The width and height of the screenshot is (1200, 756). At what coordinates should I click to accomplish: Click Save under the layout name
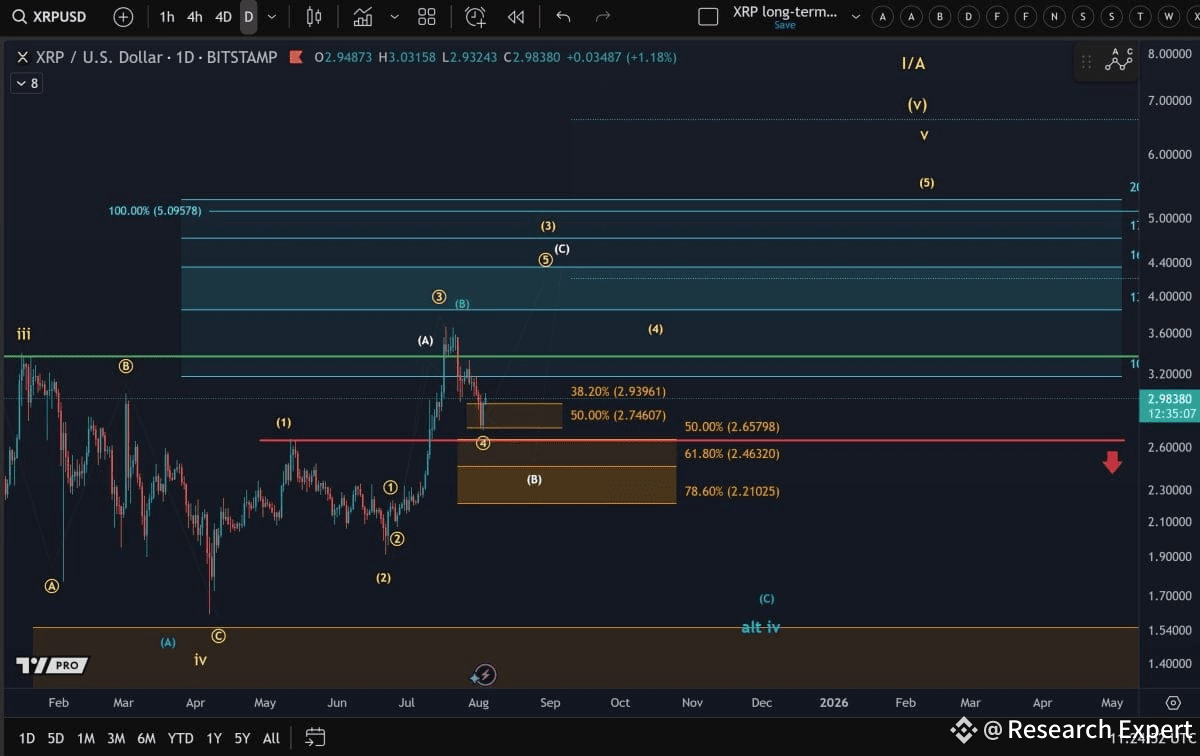point(785,25)
